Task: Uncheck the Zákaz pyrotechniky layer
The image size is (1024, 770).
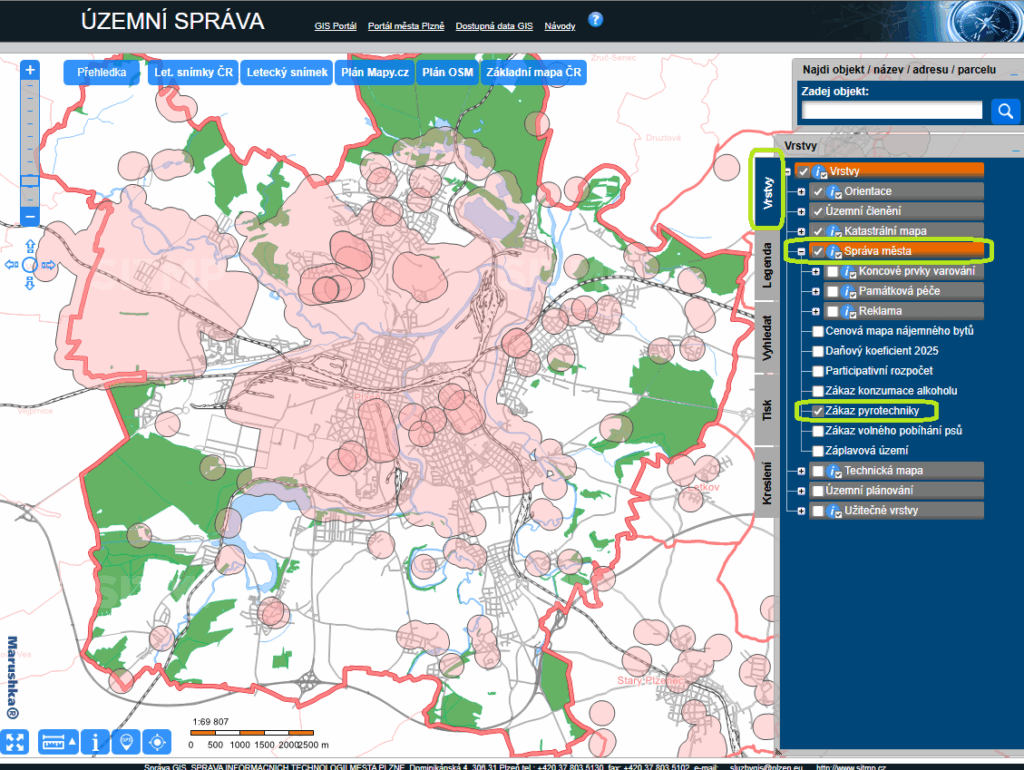Action: pyautogui.click(x=818, y=411)
